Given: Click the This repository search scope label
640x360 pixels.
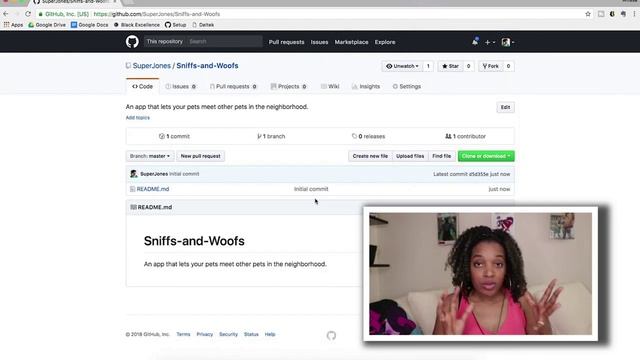Looking at the screenshot, I should point(164,41).
